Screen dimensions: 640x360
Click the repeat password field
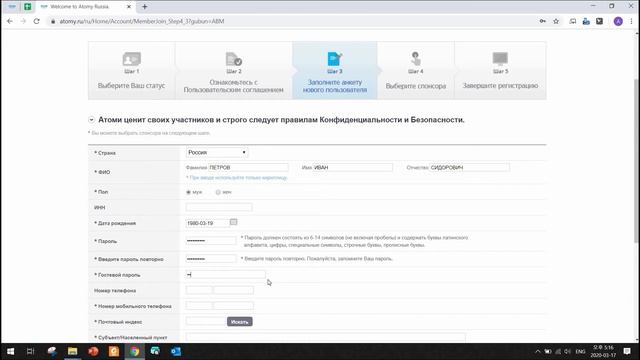click(x=211, y=259)
